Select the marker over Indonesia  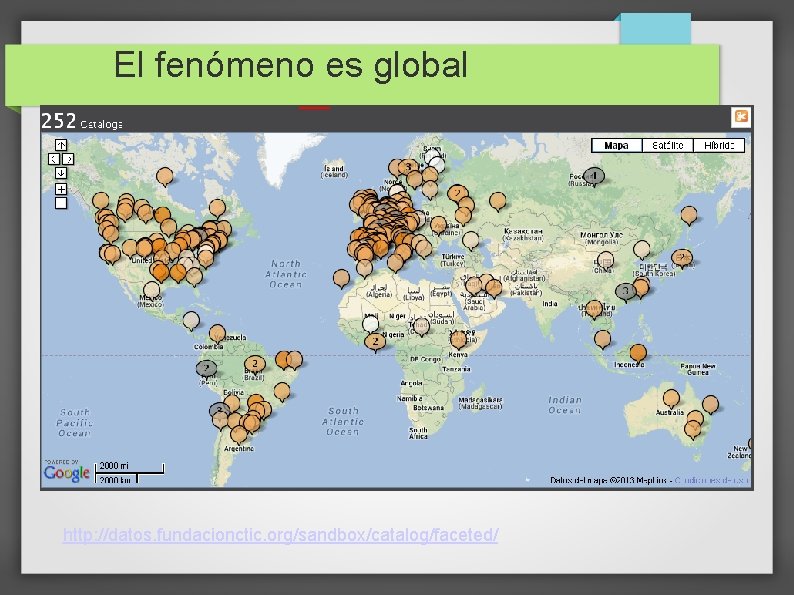click(x=638, y=352)
